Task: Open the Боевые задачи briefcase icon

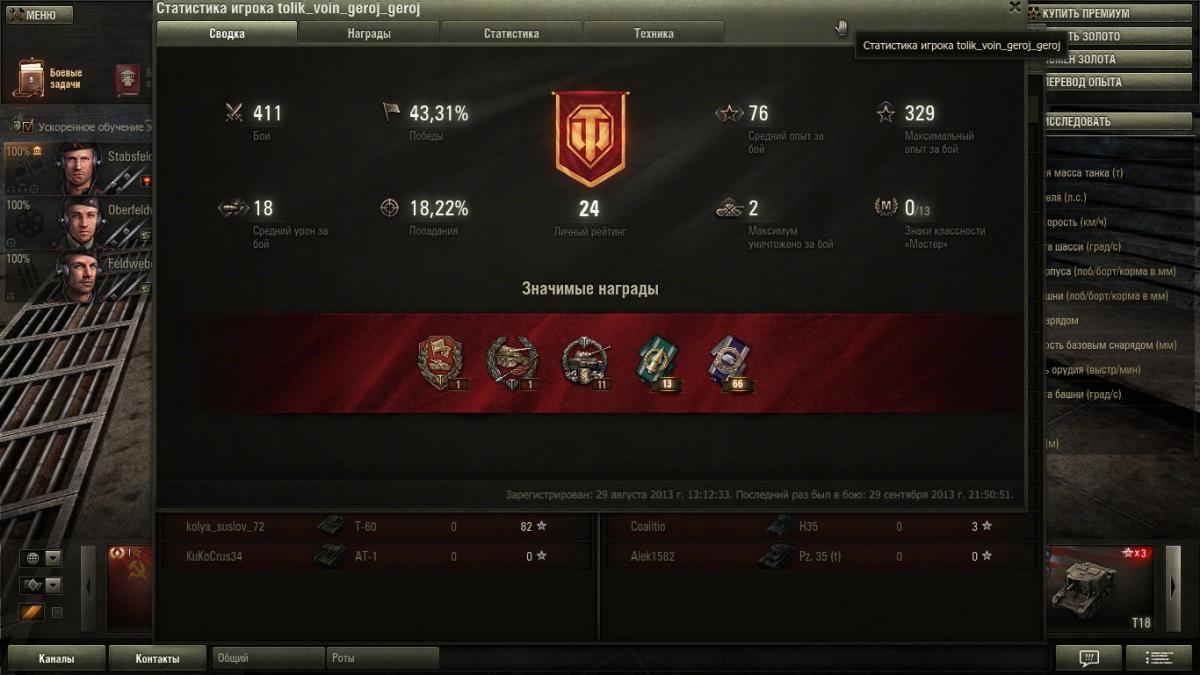Action: (32, 78)
